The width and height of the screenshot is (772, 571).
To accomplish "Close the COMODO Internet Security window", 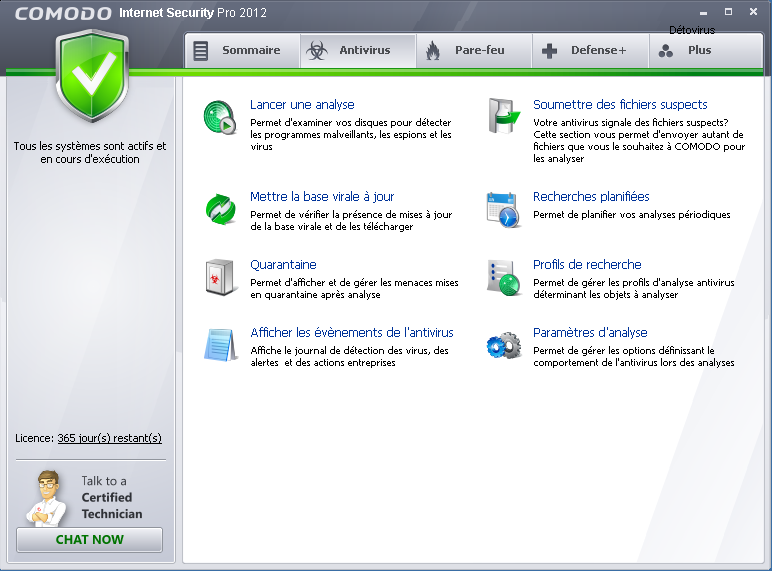I will point(753,12).
